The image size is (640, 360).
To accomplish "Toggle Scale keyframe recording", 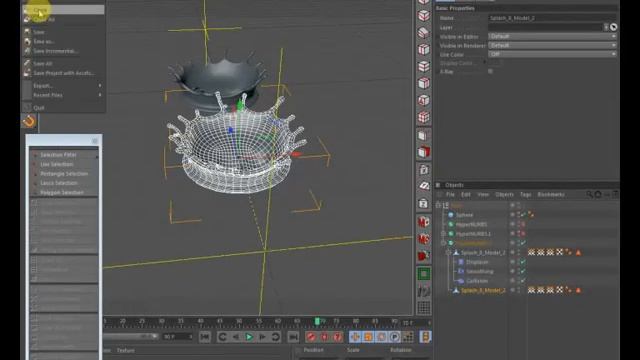I will coord(368,337).
